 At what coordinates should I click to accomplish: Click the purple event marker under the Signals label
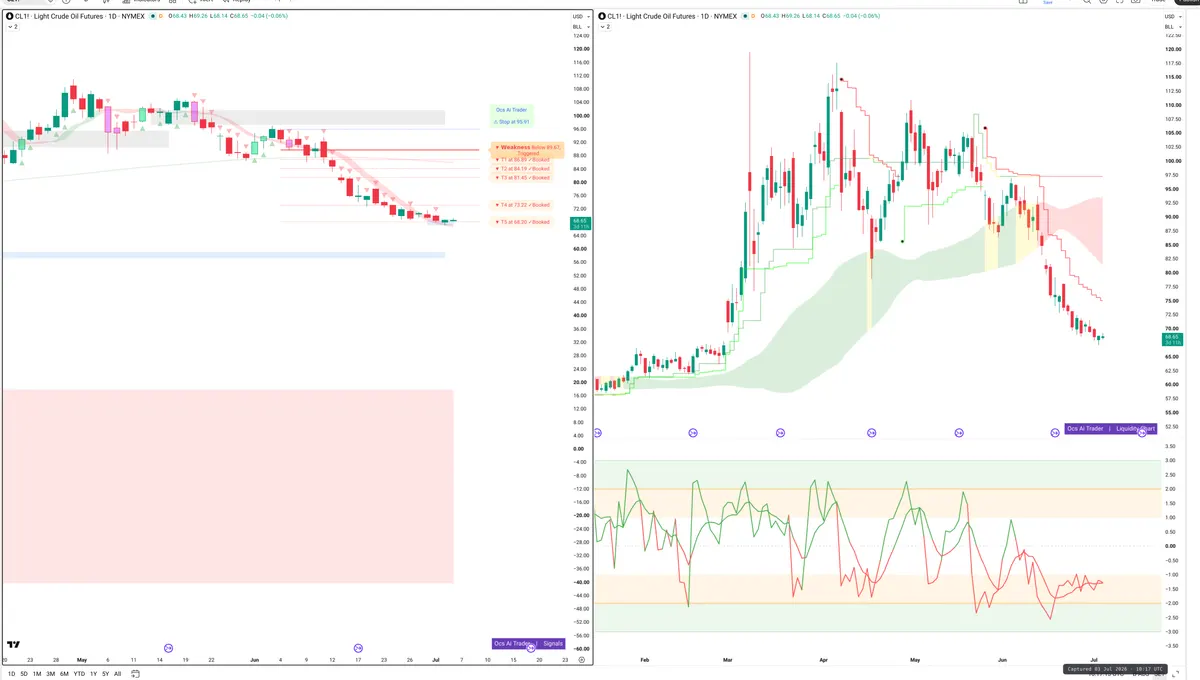(532, 648)
